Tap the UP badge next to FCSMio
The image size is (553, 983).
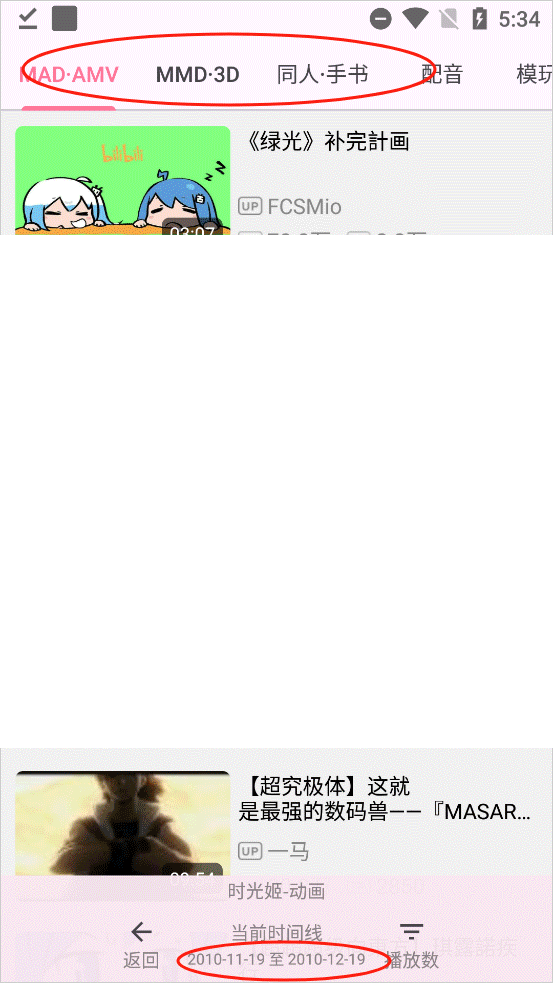(x=250, y=206)
